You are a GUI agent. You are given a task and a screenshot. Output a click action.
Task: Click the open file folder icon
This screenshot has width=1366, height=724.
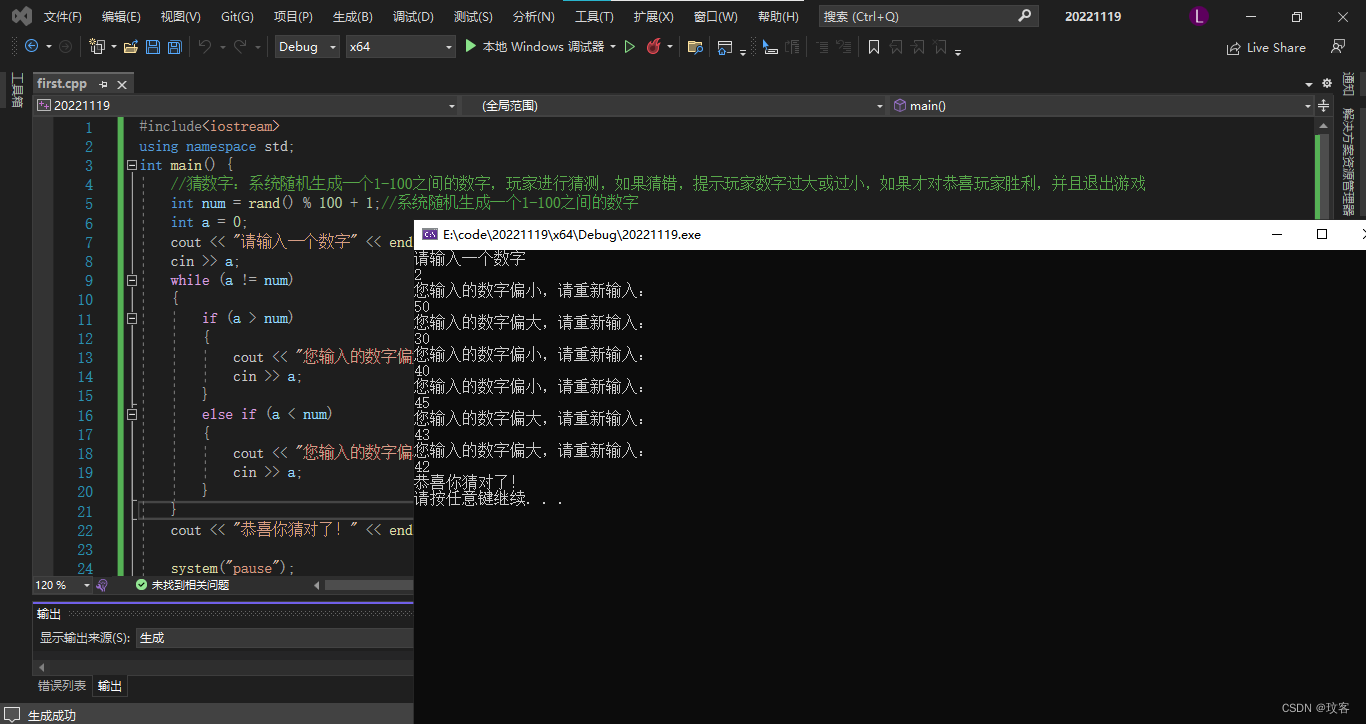tap(131, 47)
